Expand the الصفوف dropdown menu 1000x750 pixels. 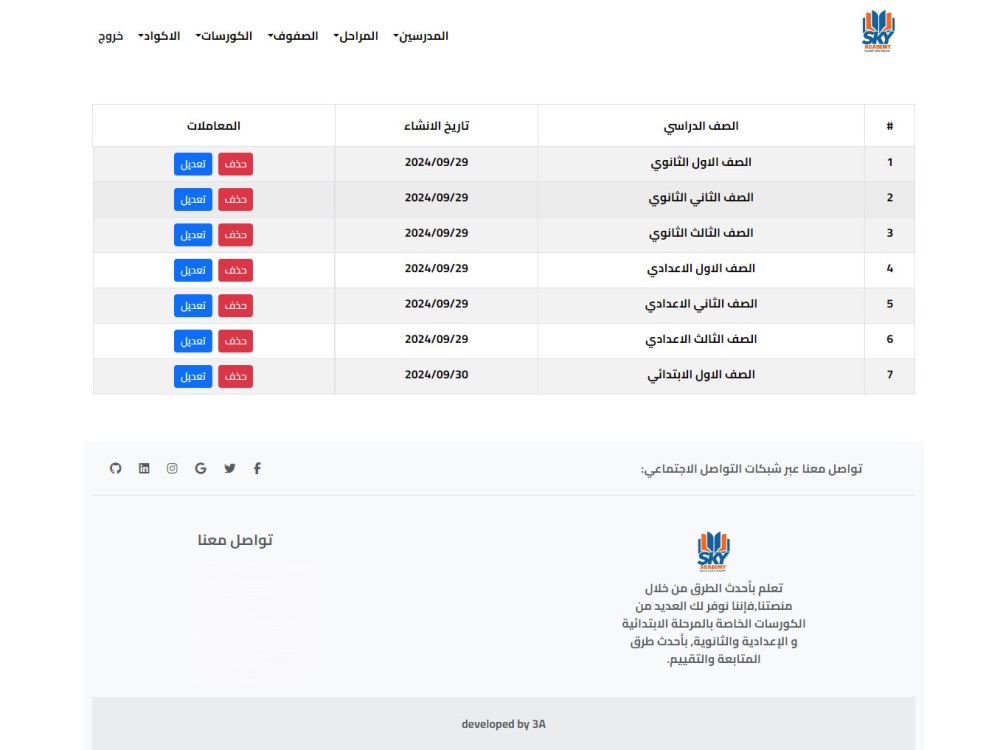click(x=293, y=36)
